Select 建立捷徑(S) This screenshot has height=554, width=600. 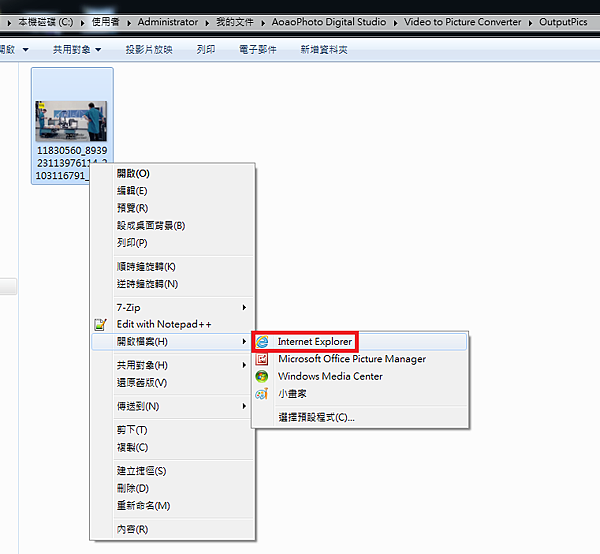tap(173, 471)
